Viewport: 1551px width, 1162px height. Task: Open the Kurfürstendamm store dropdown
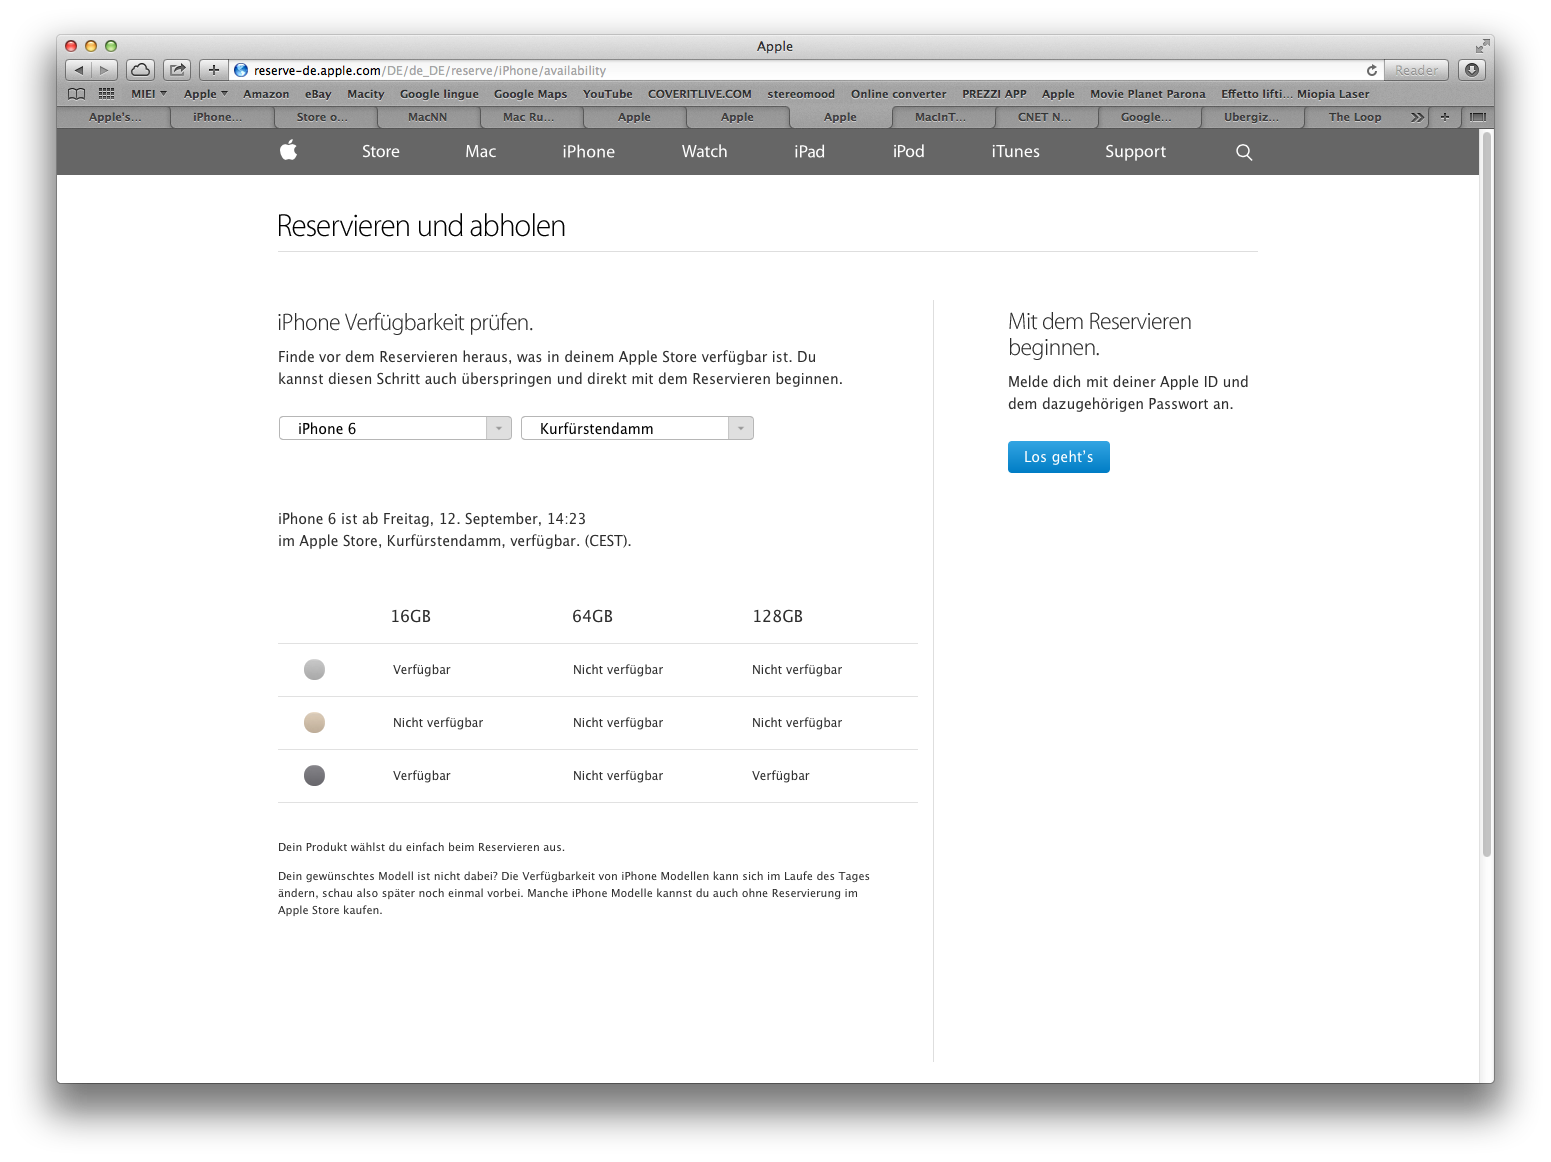(637, 428)
